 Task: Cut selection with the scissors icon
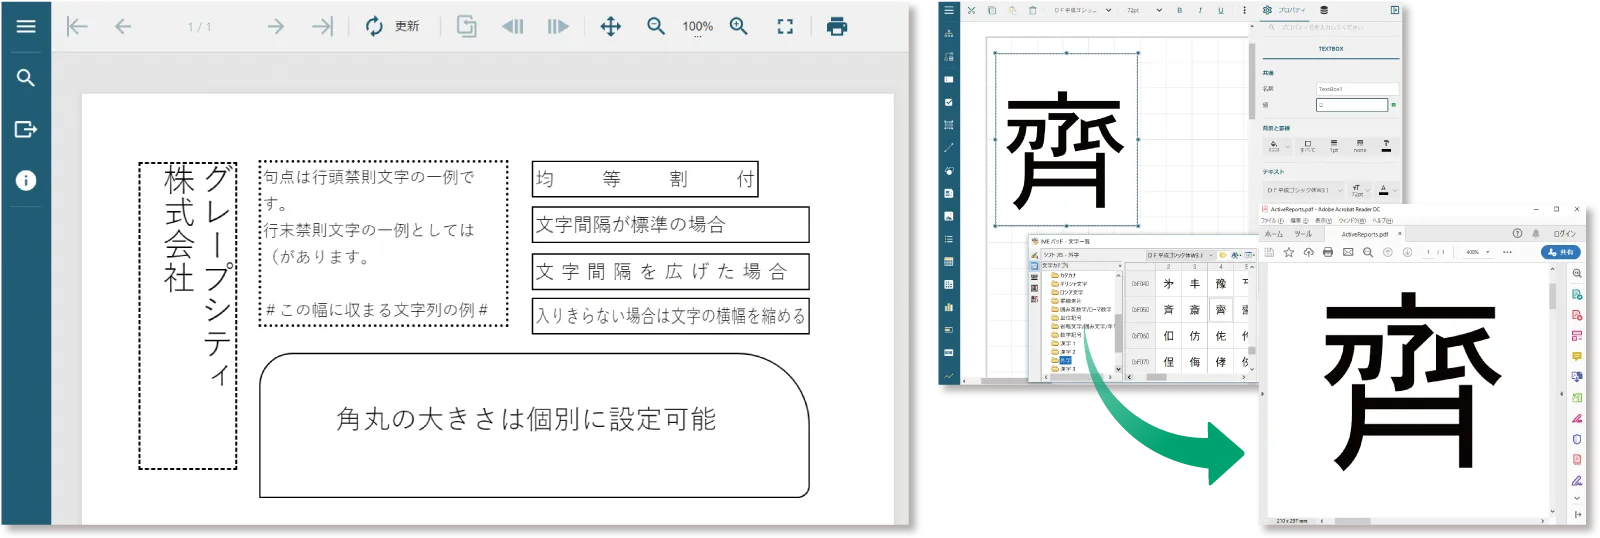(971, 10)
